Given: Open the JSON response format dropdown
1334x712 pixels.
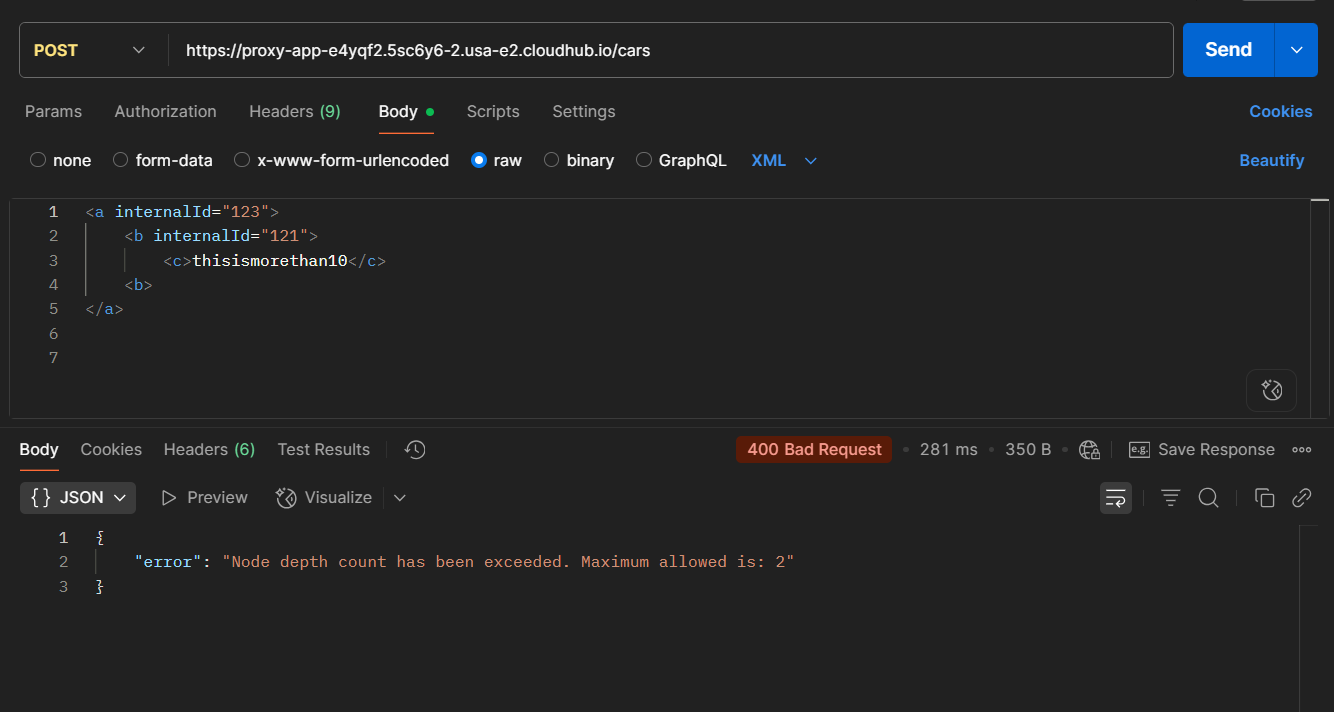Looking at the screenshot, I should (77, 497).
